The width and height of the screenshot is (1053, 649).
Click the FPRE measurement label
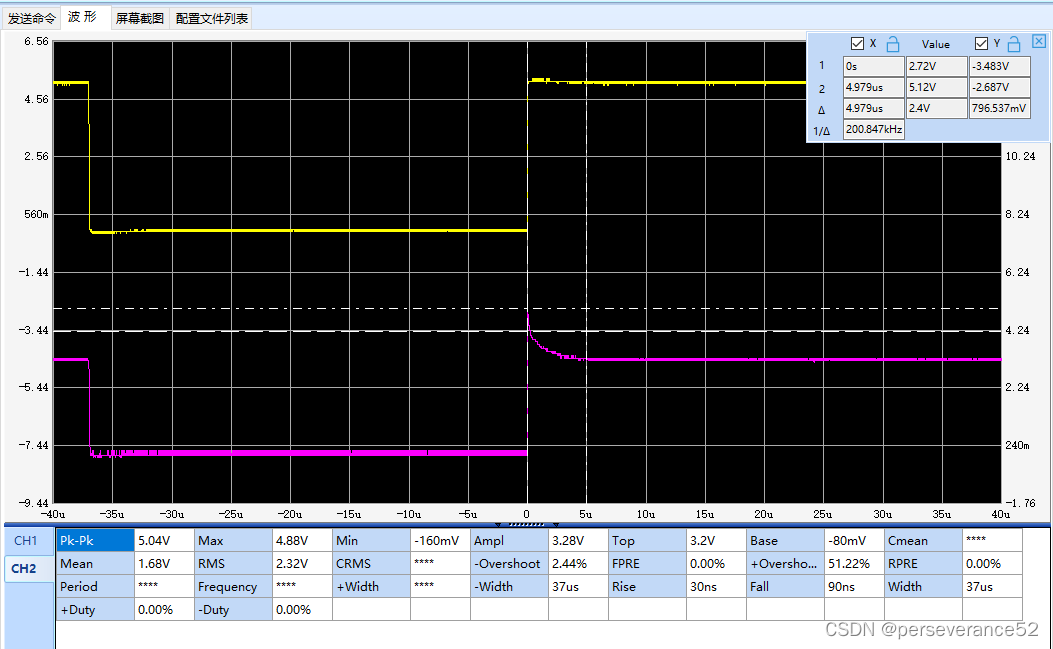(x=647, y=563)
